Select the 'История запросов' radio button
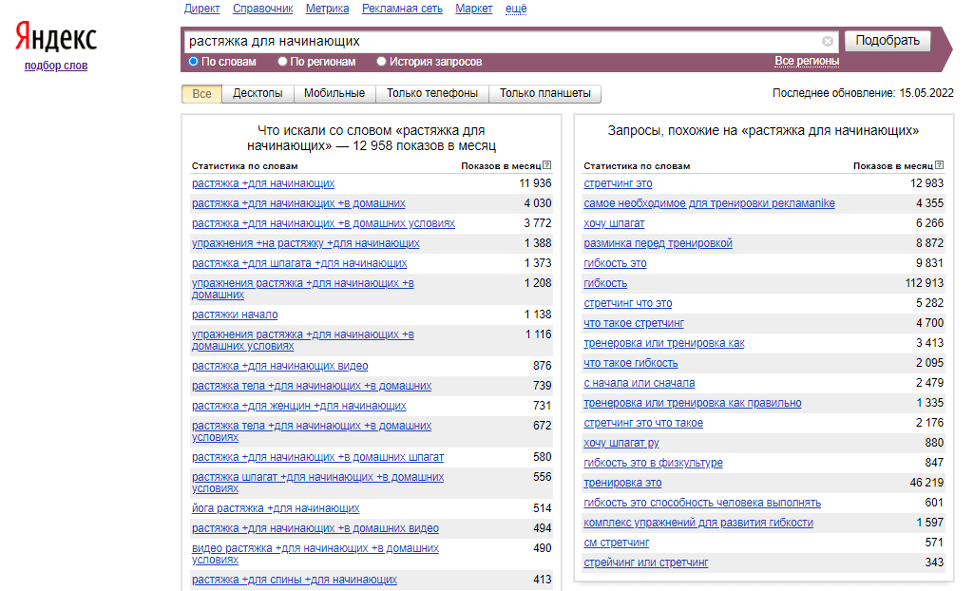Screen dimensions: 974x591 (381, 62)
